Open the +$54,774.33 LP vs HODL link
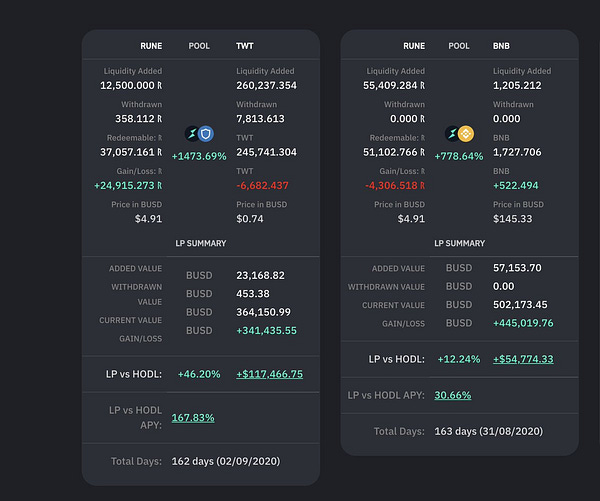 523,359
